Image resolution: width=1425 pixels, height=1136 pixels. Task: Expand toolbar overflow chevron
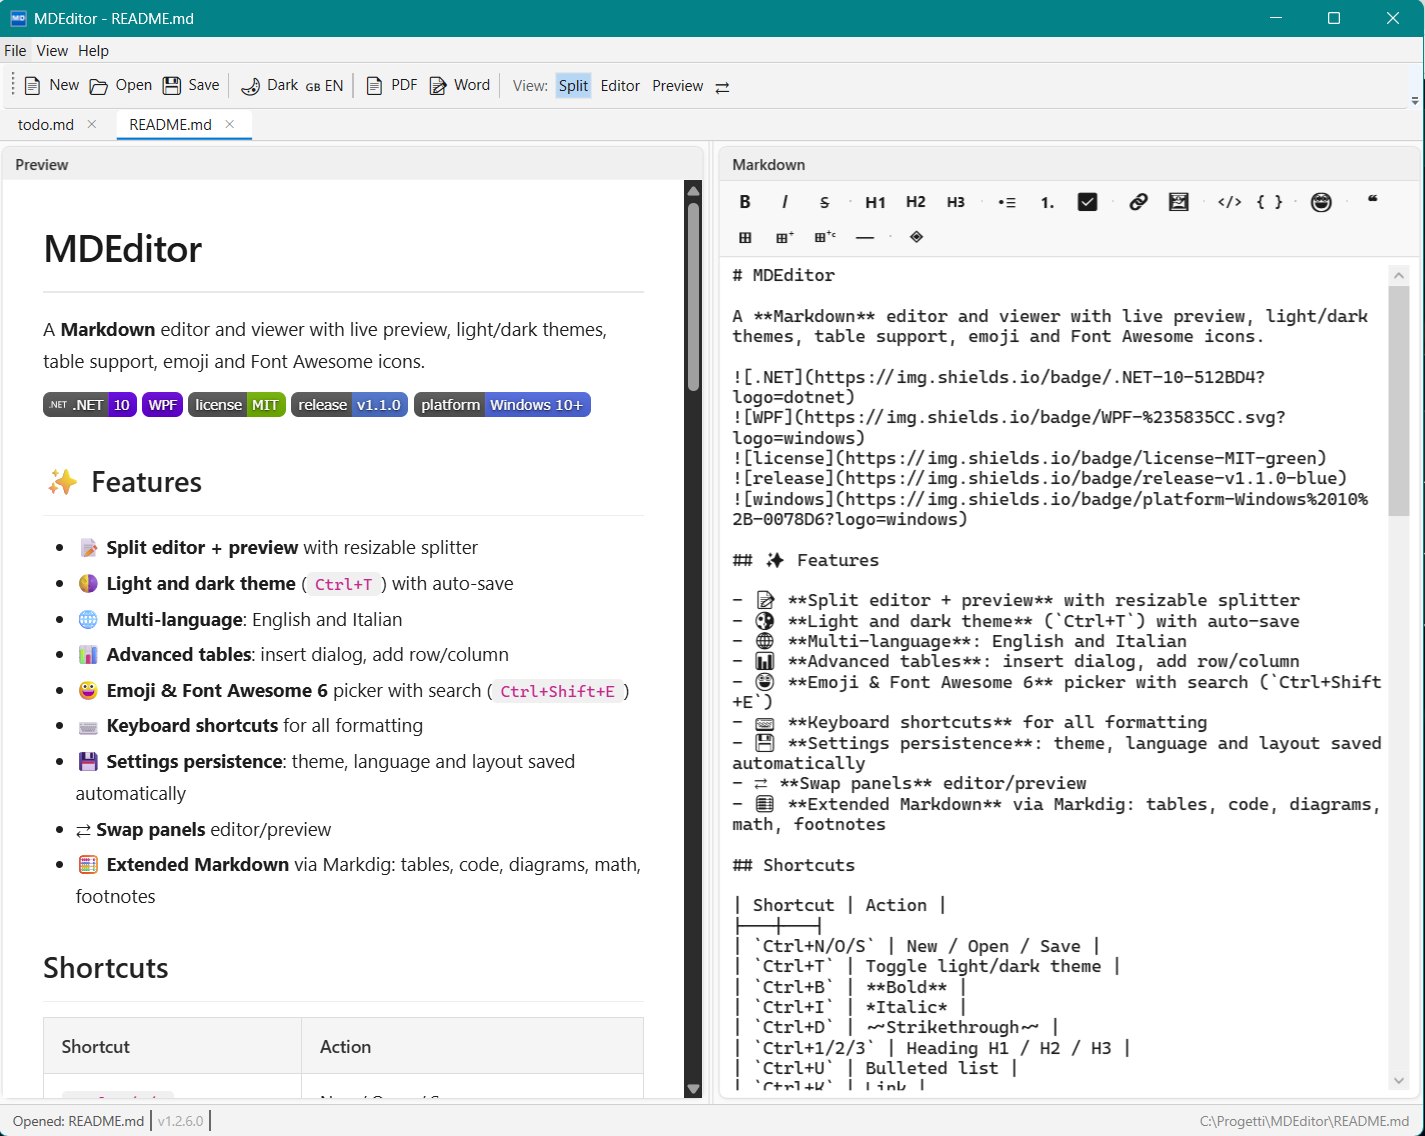point(1415,100)
